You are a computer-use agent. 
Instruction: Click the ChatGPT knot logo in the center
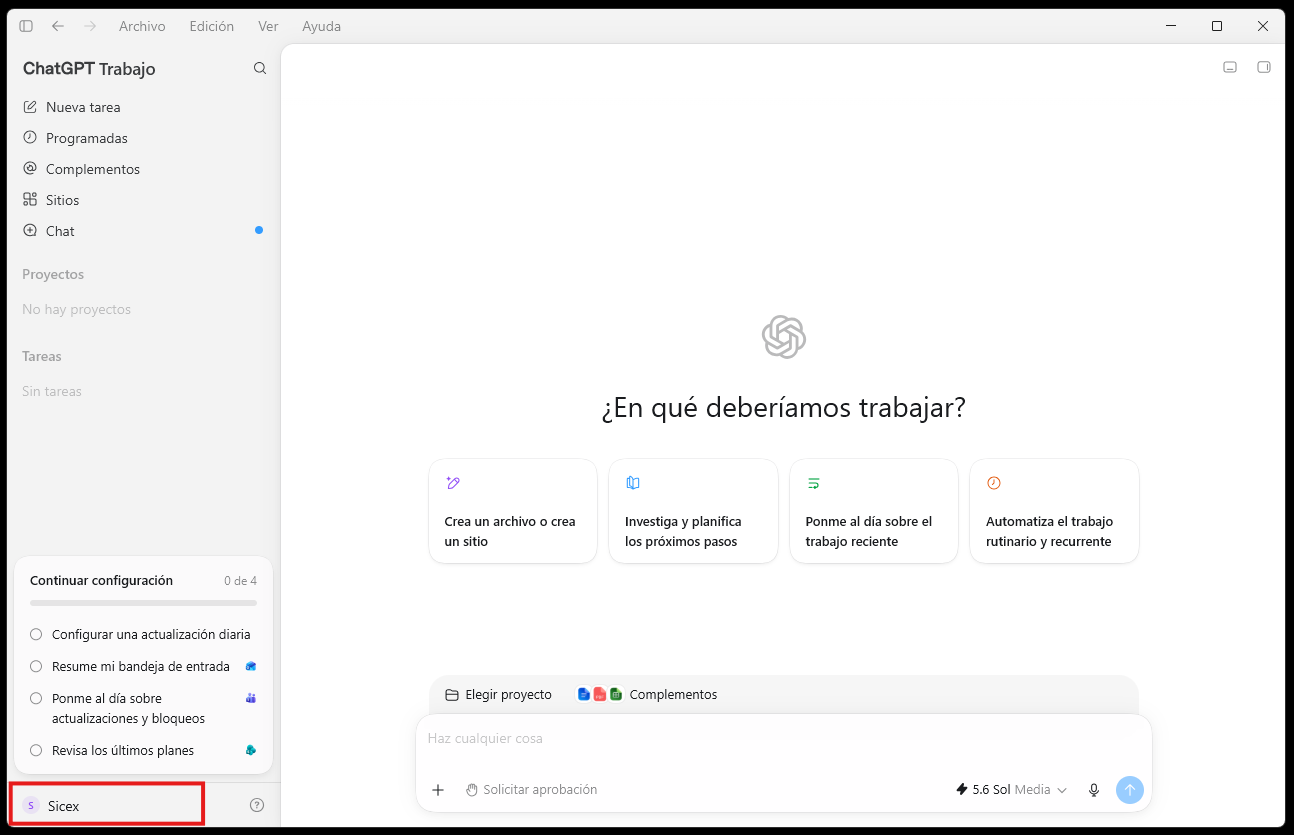(x=784, y=337)
